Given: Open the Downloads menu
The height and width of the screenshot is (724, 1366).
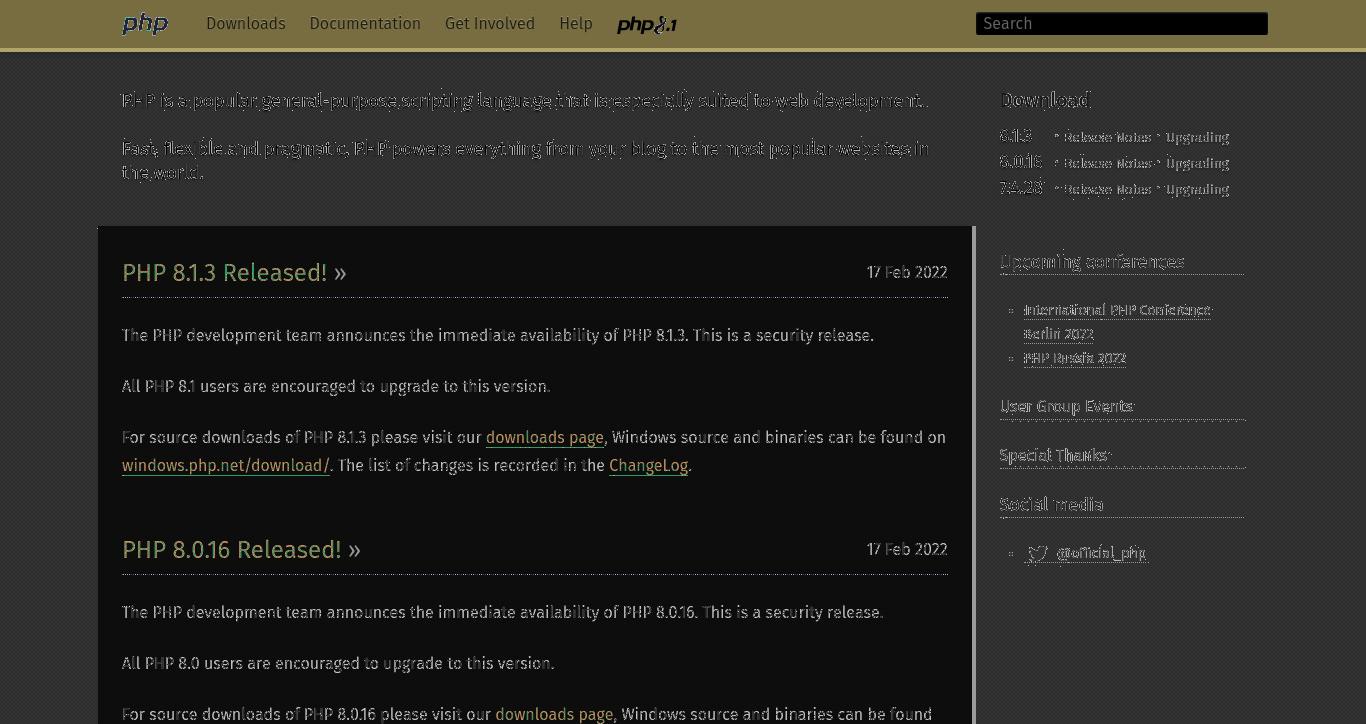Looking at the screenshot, I should click(246, 24).
